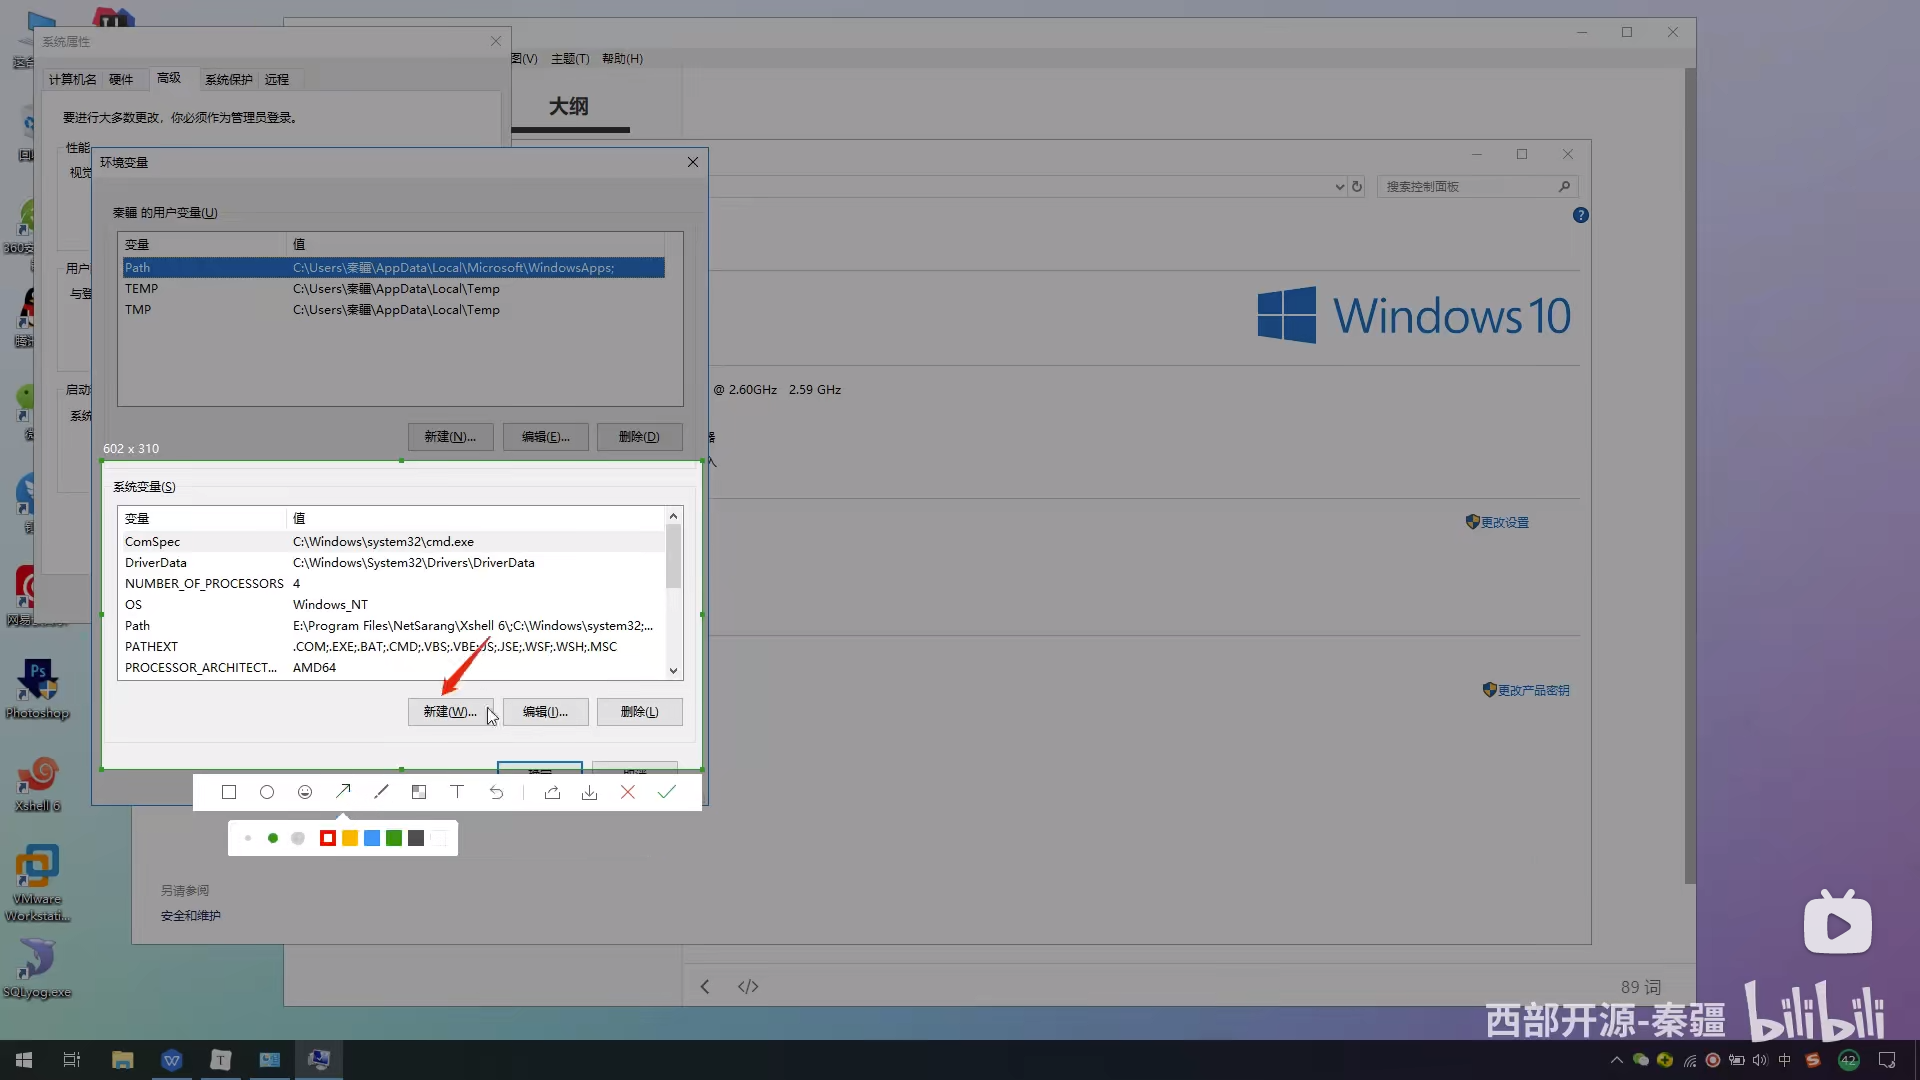1920x1080 pixels.
Task: Select the pencil drawing tool
Action: (381, 792)
